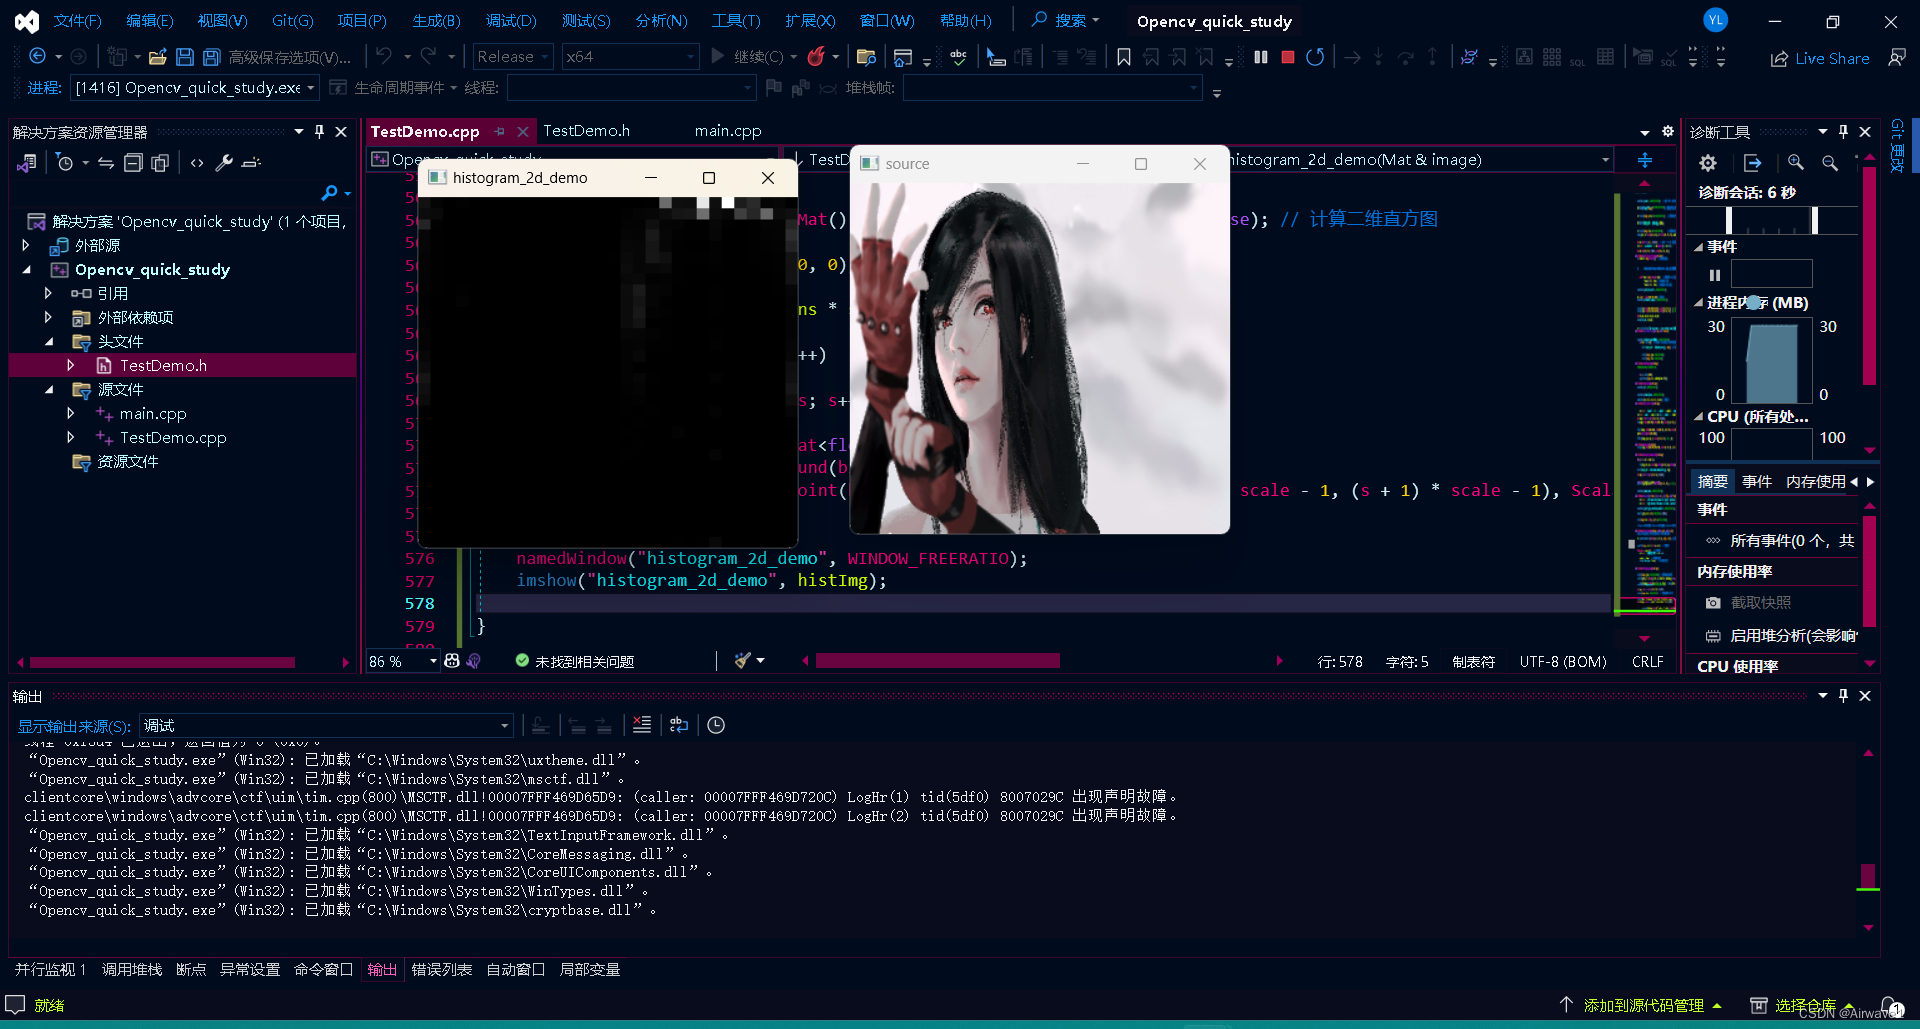This screenshot has height=1029, width=1920.
Task: Toggle pin on Solution Explorer panel
Action: [x=319, y=132]
